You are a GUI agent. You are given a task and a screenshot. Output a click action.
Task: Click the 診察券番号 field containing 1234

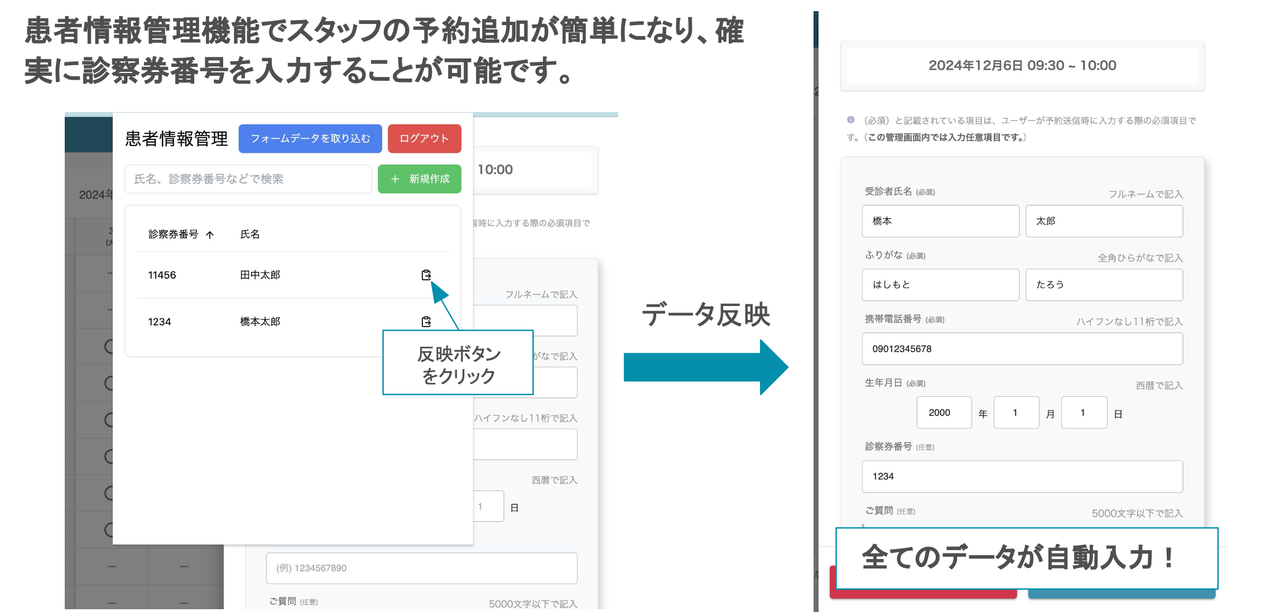(1022, 477)
